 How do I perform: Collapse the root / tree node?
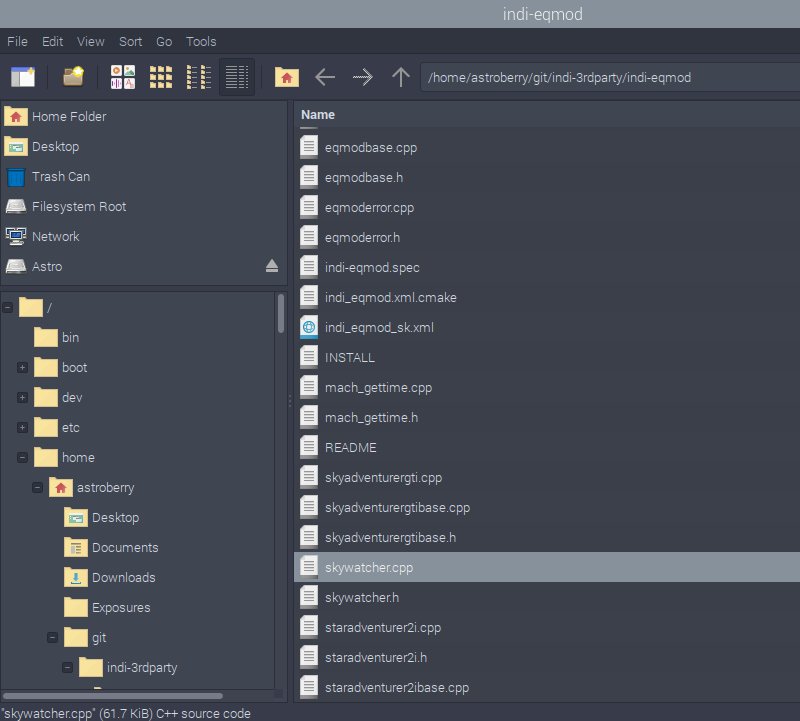click(x=8, y=308)
